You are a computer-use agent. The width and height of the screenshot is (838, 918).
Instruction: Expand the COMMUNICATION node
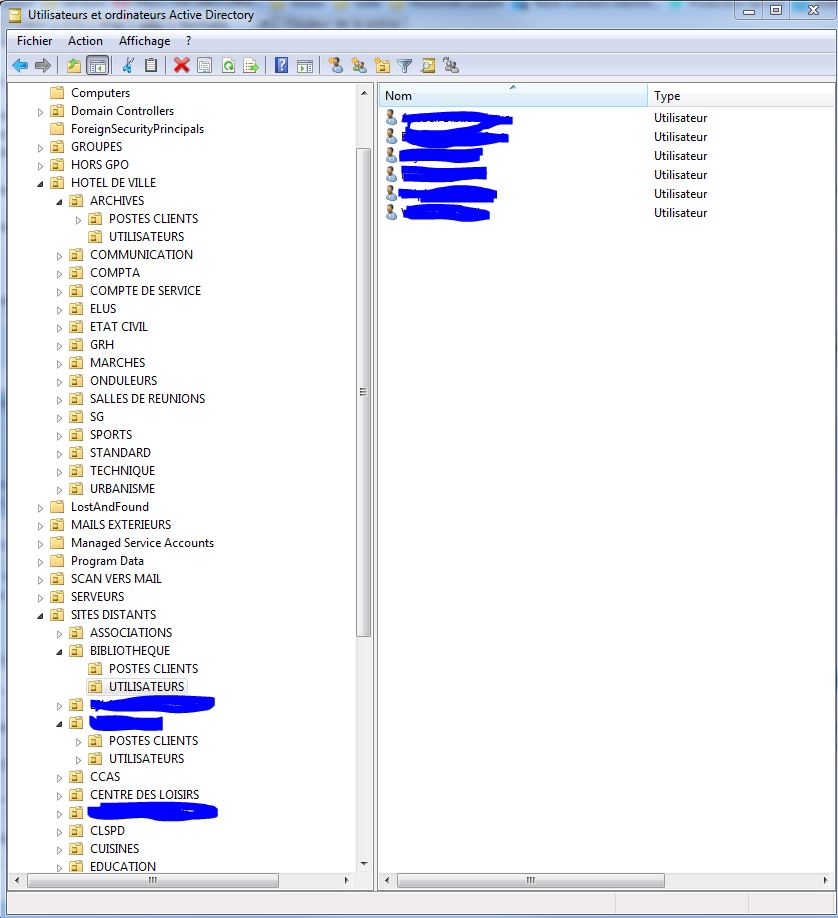click(x=59, y=256)
